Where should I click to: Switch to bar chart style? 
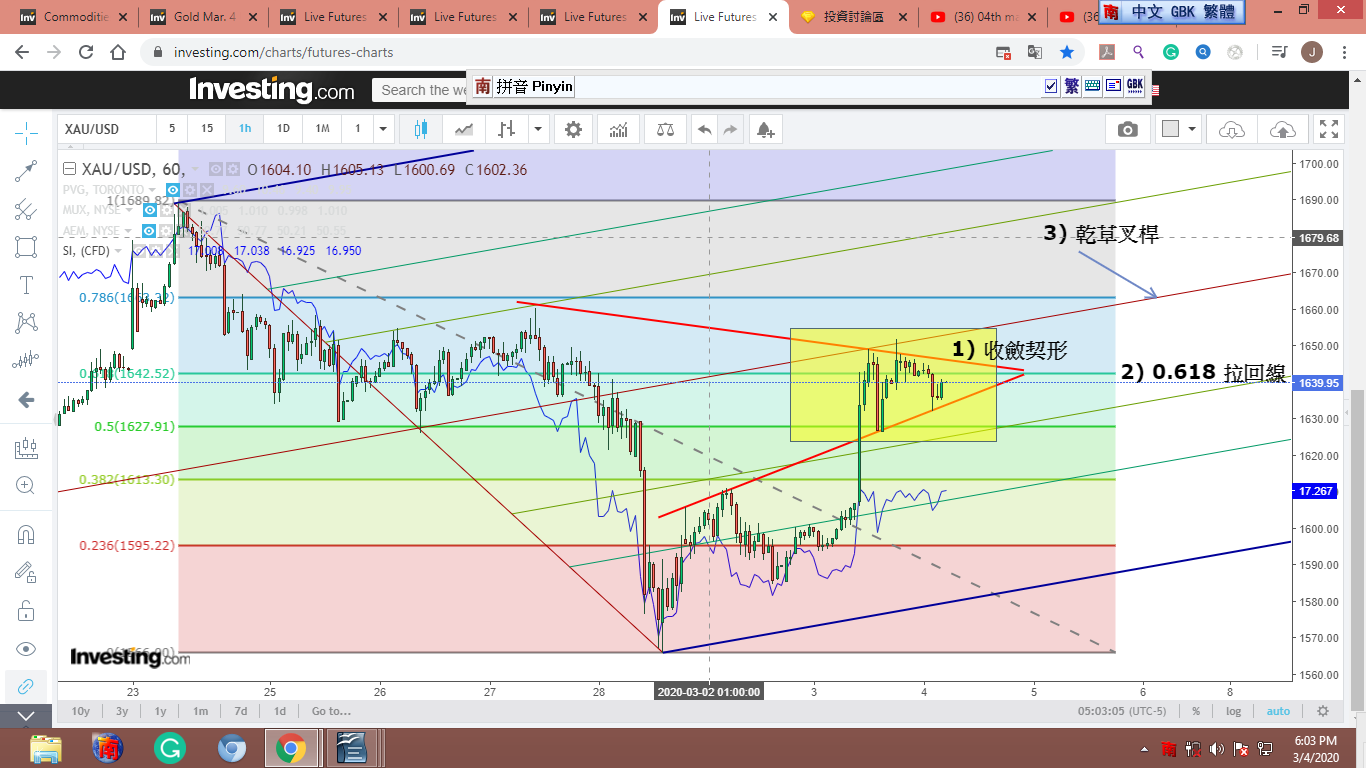[507, 129]
